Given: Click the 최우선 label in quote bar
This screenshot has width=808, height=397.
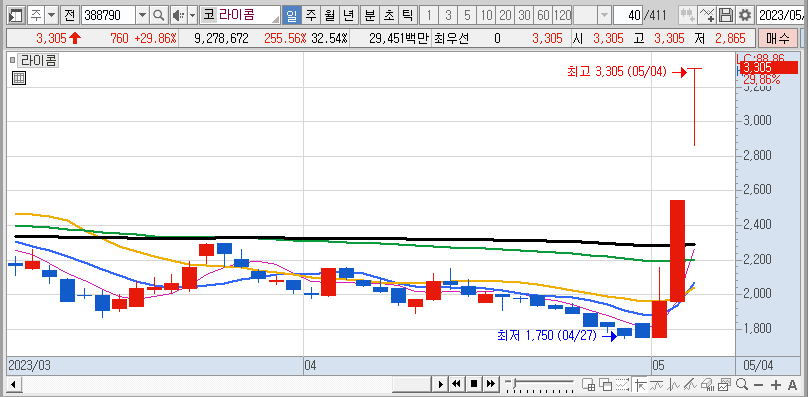Looking at the screenshot, I should tap(452, 39).
